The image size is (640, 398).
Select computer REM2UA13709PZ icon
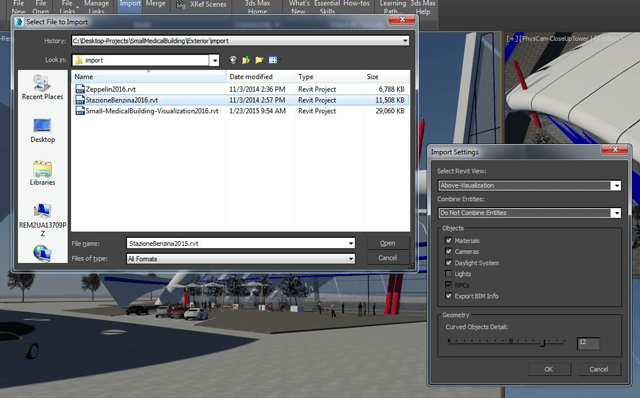tap(42, 219)
